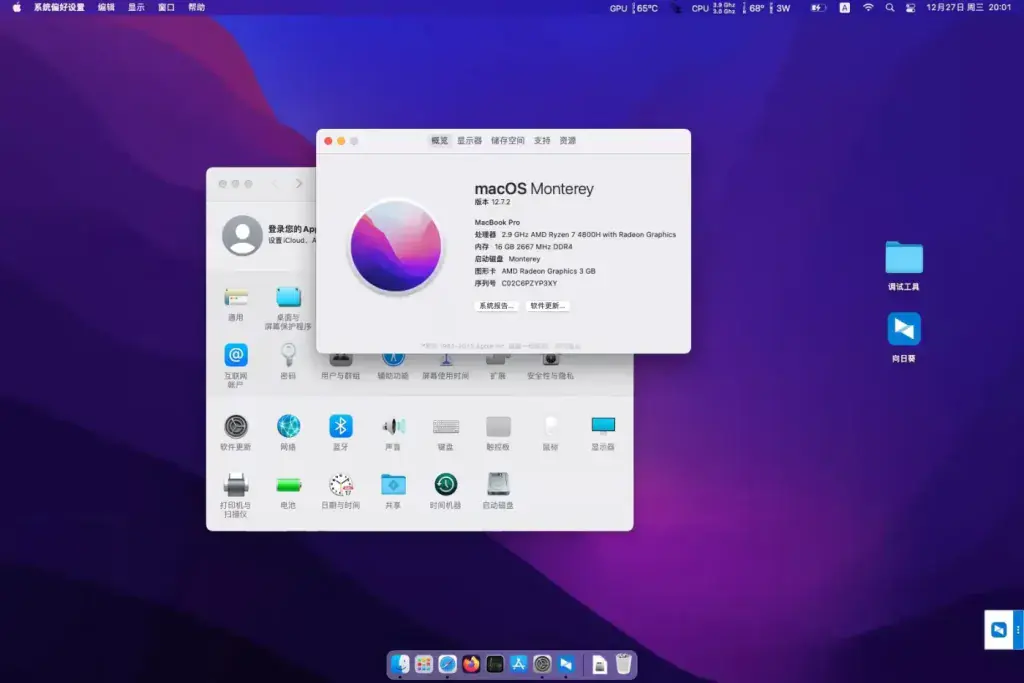The height and width of the screenshot is (683, 1024).
Task: Open 桌面与屏幕保护程序 preference pane
Action: pos(288,308)
